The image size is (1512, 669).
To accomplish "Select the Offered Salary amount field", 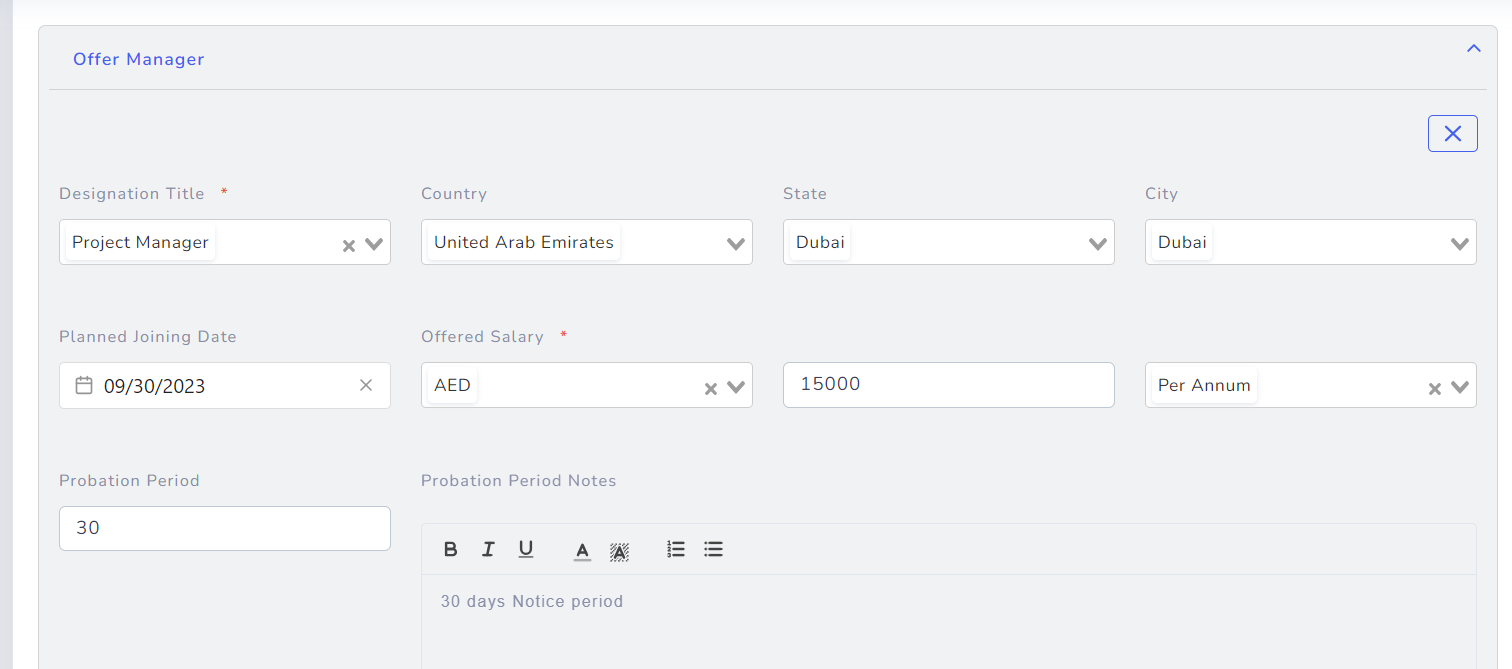I will coord(948,385).
